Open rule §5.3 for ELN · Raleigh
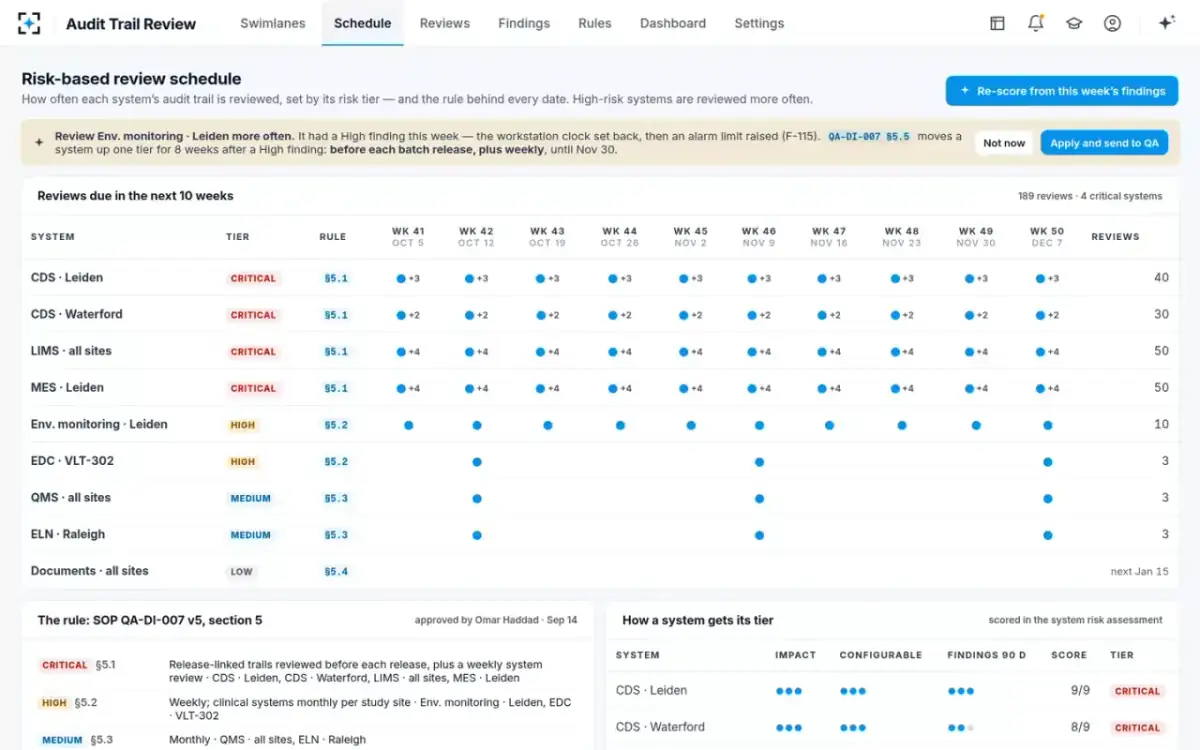 [x=336, y=535]
